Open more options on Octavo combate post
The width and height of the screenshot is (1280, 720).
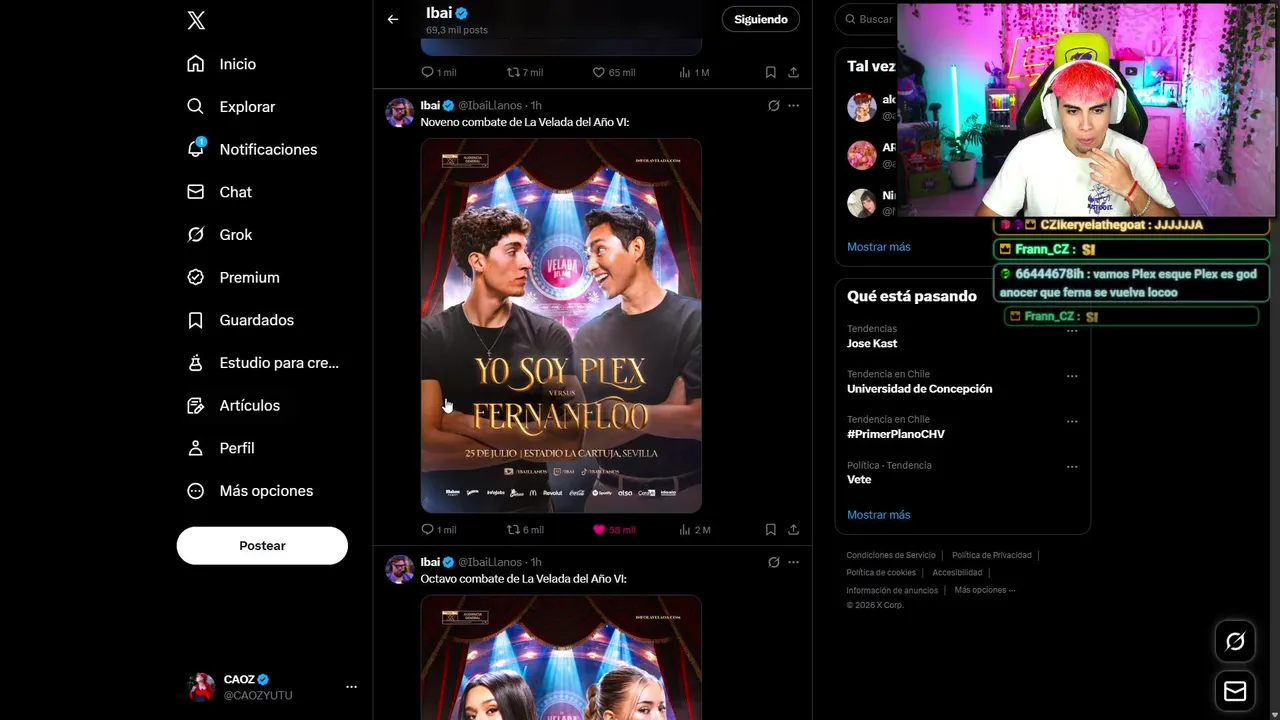793,562
